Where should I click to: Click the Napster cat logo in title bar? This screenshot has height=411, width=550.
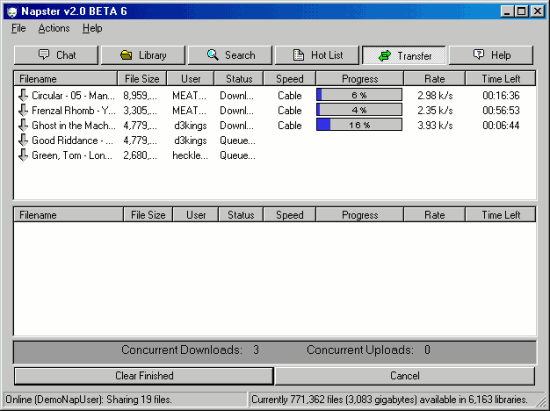(12, 12)
